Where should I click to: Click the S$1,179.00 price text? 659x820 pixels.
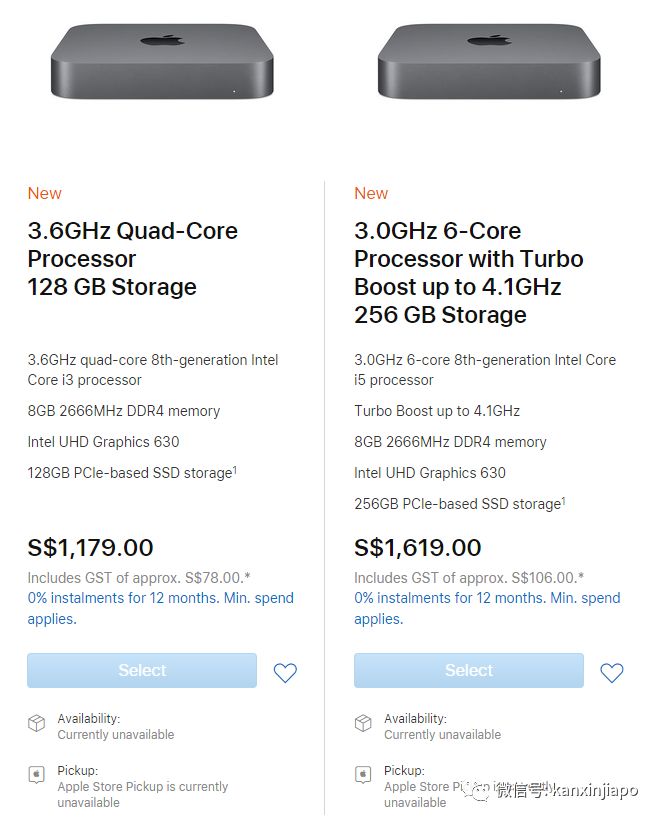click(x=91, y=548)
